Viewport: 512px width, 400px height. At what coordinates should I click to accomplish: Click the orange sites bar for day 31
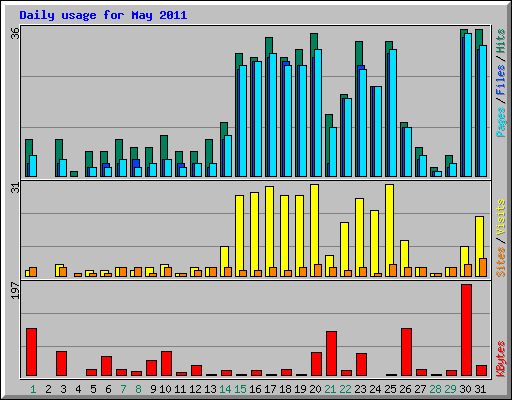483,267
